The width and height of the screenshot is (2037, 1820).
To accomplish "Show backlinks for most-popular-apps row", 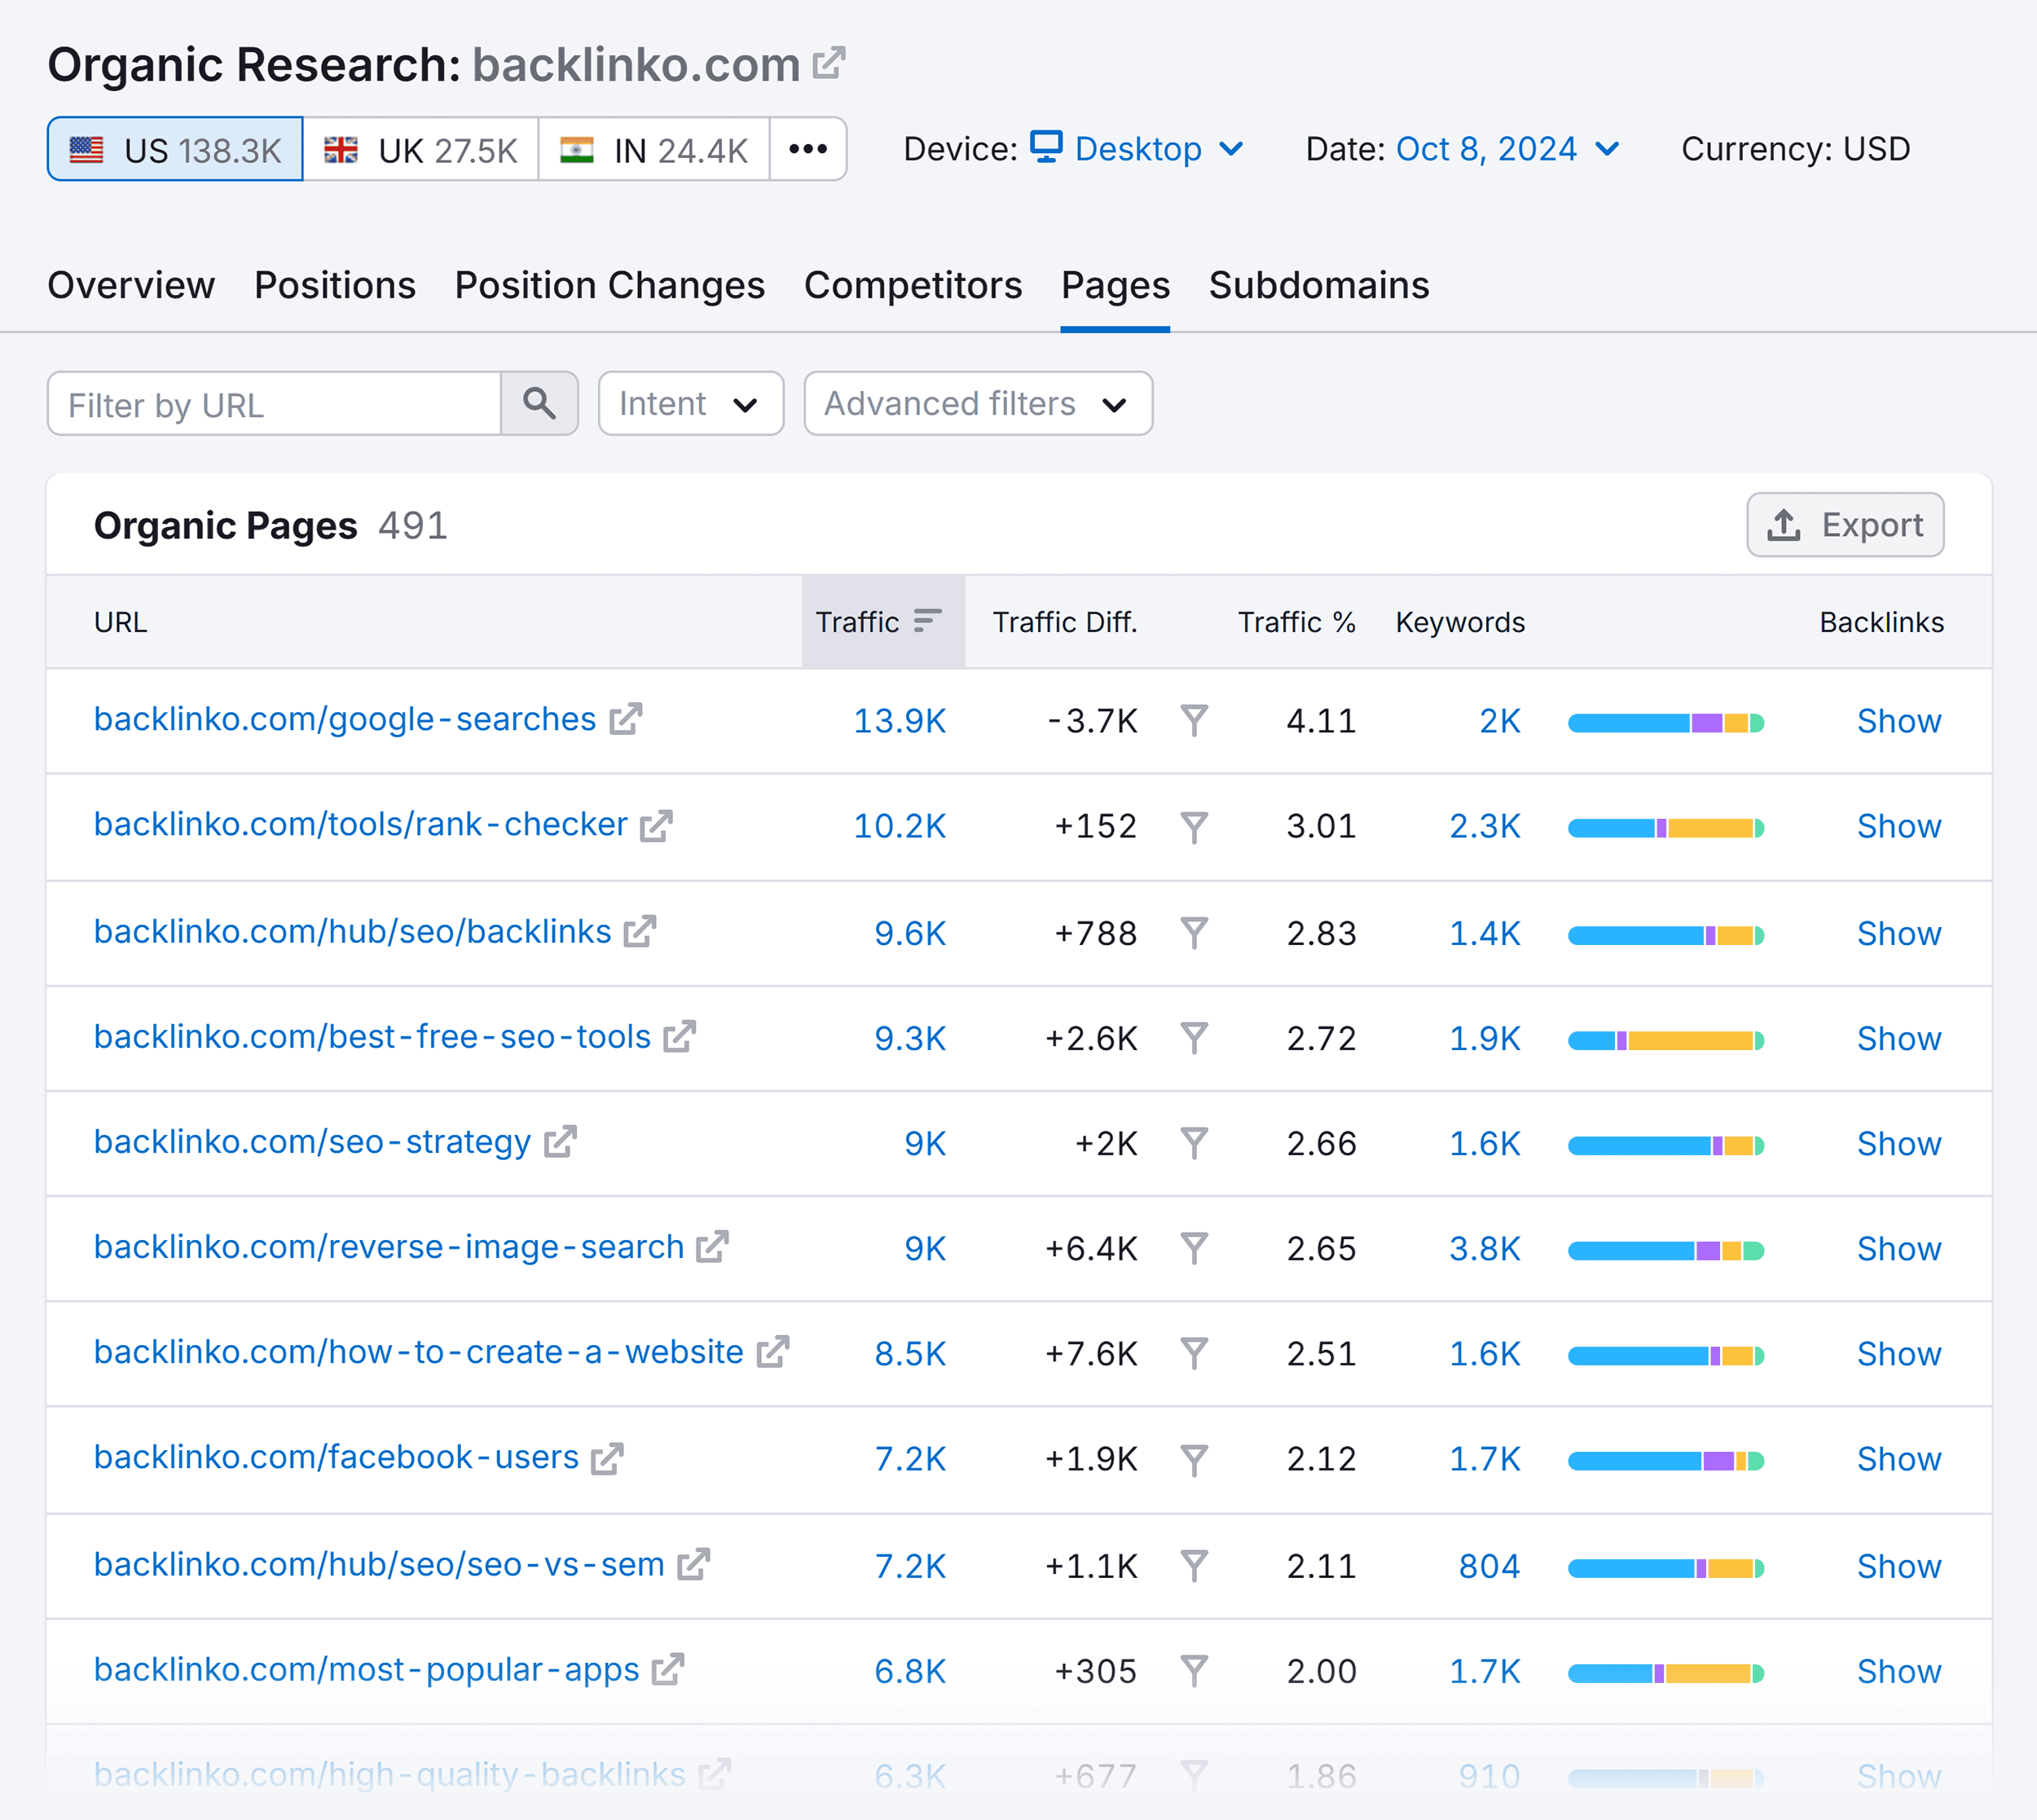I will click(x=1898, y=1671).
